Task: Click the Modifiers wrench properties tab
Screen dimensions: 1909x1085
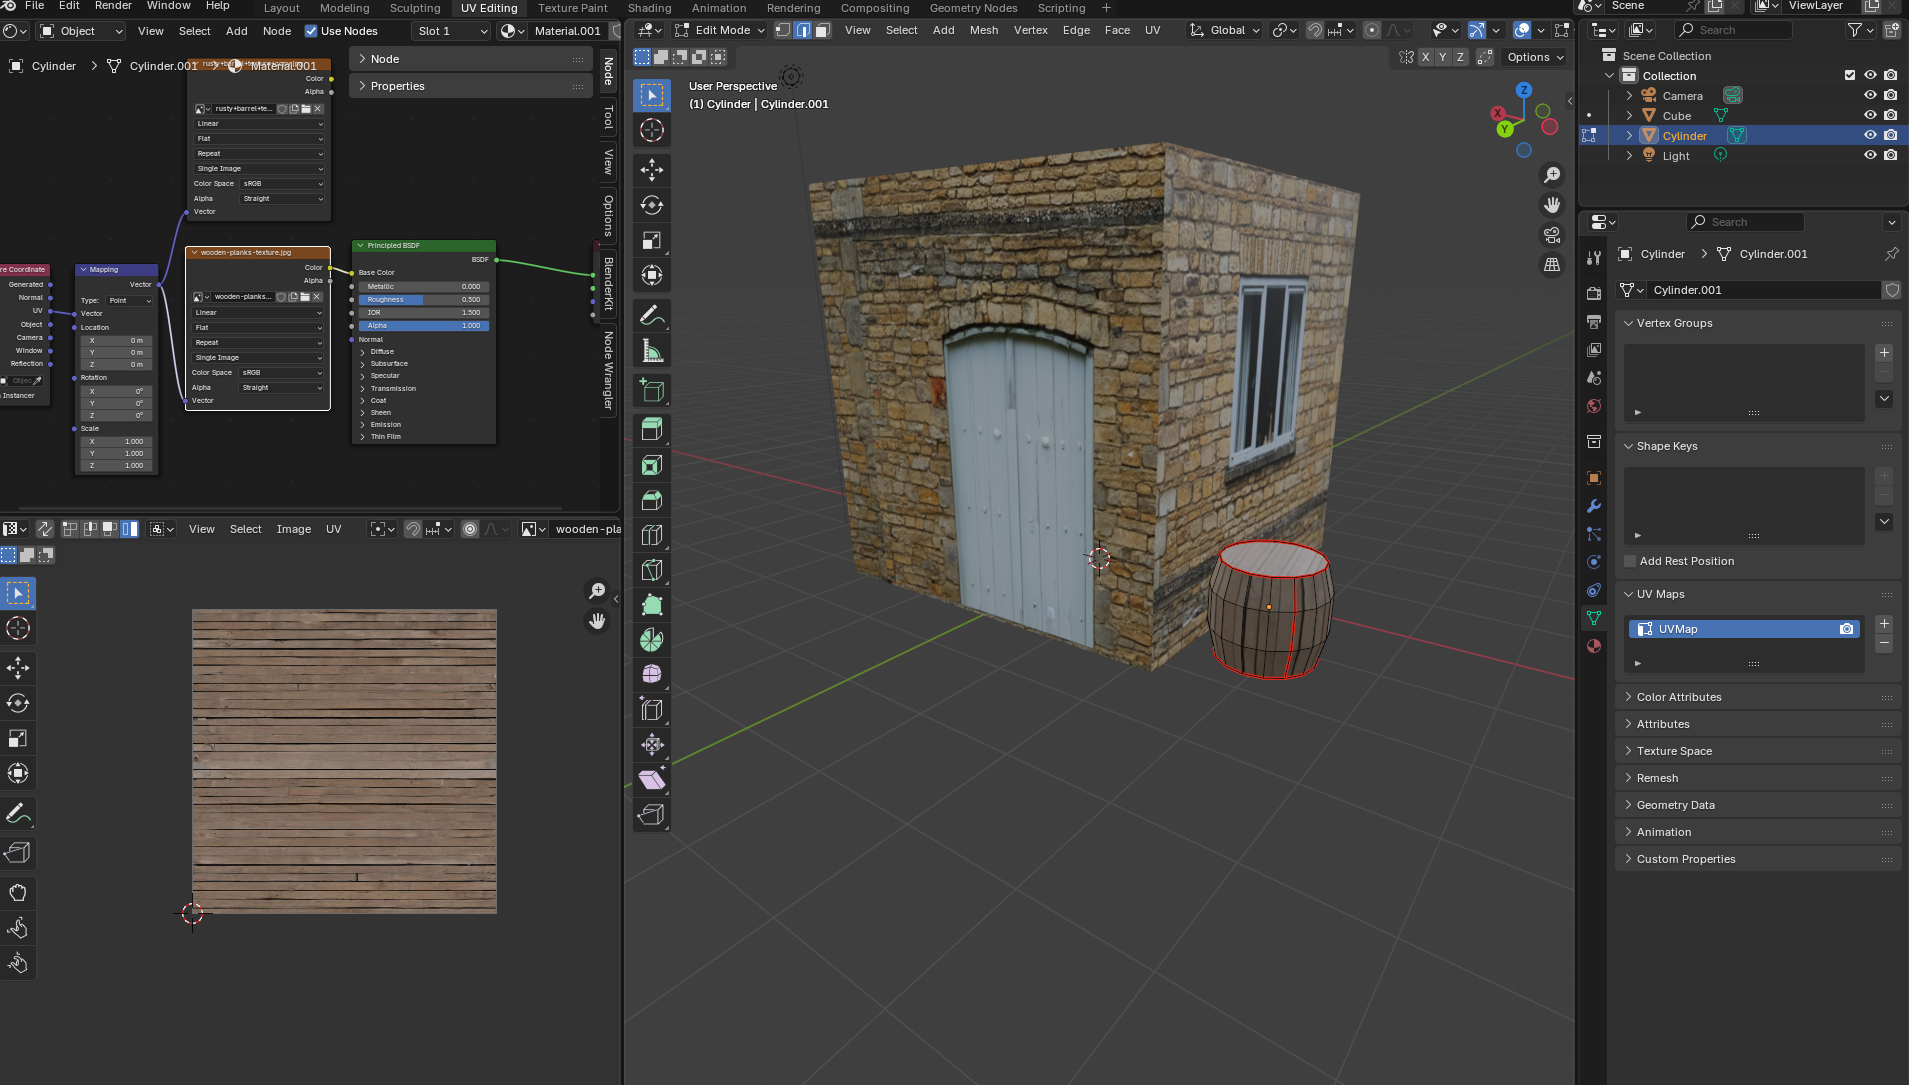Action: [x=1594, y=506]
